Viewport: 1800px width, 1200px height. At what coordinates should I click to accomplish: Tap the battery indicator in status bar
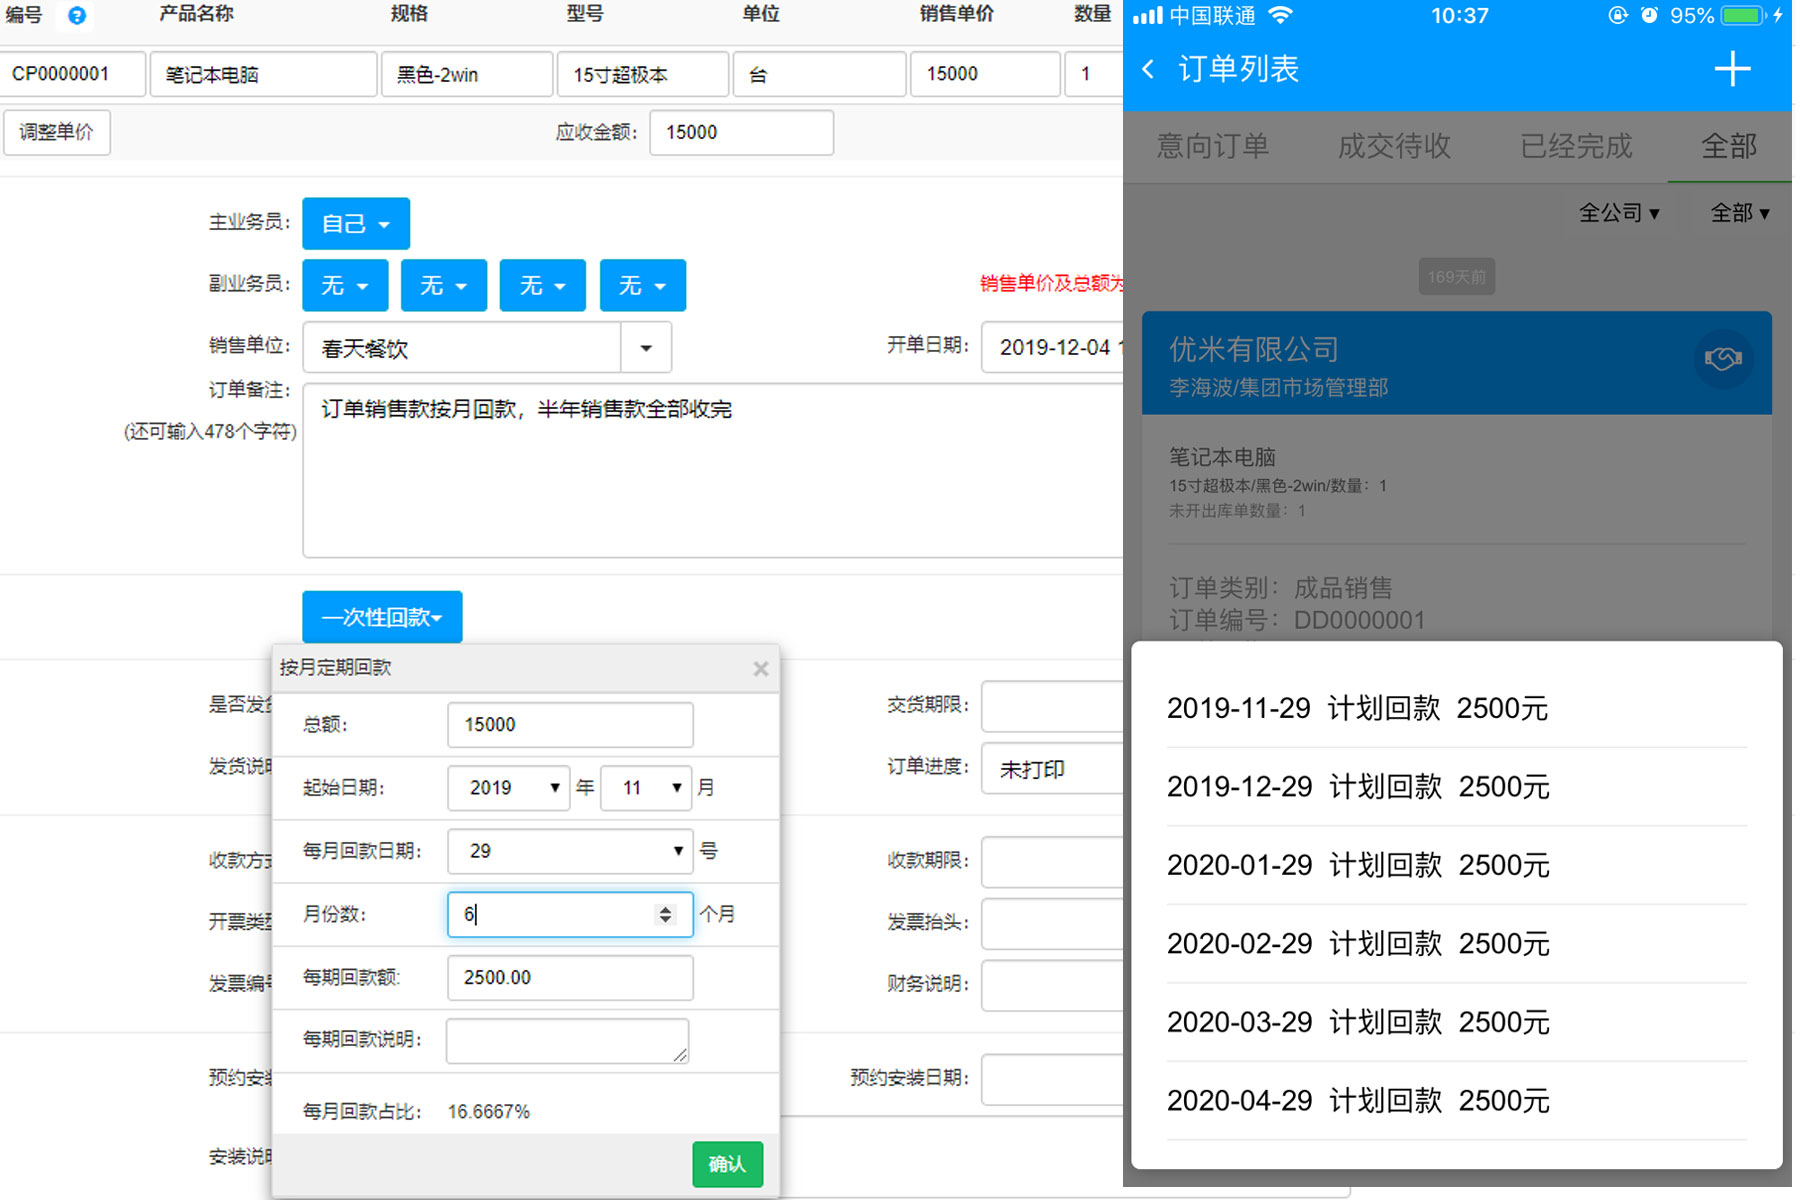pyautogui.click(x=1745, y=16)
